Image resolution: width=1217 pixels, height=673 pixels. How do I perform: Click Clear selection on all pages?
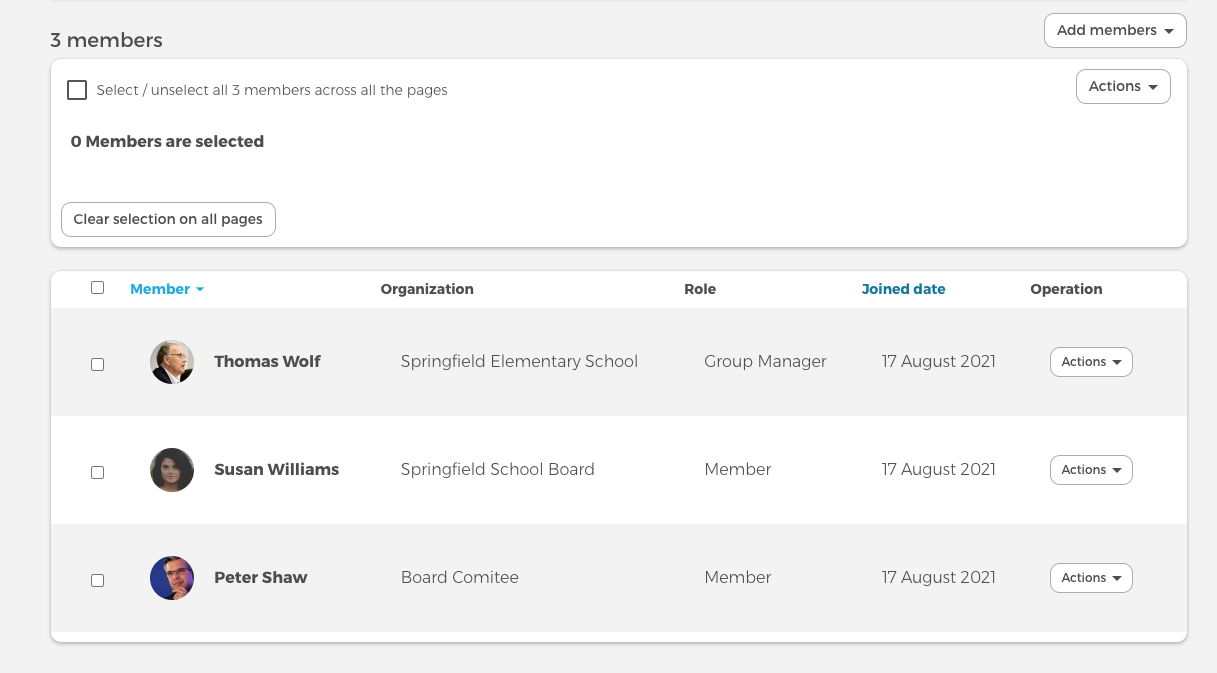click(x=168, y=219)
